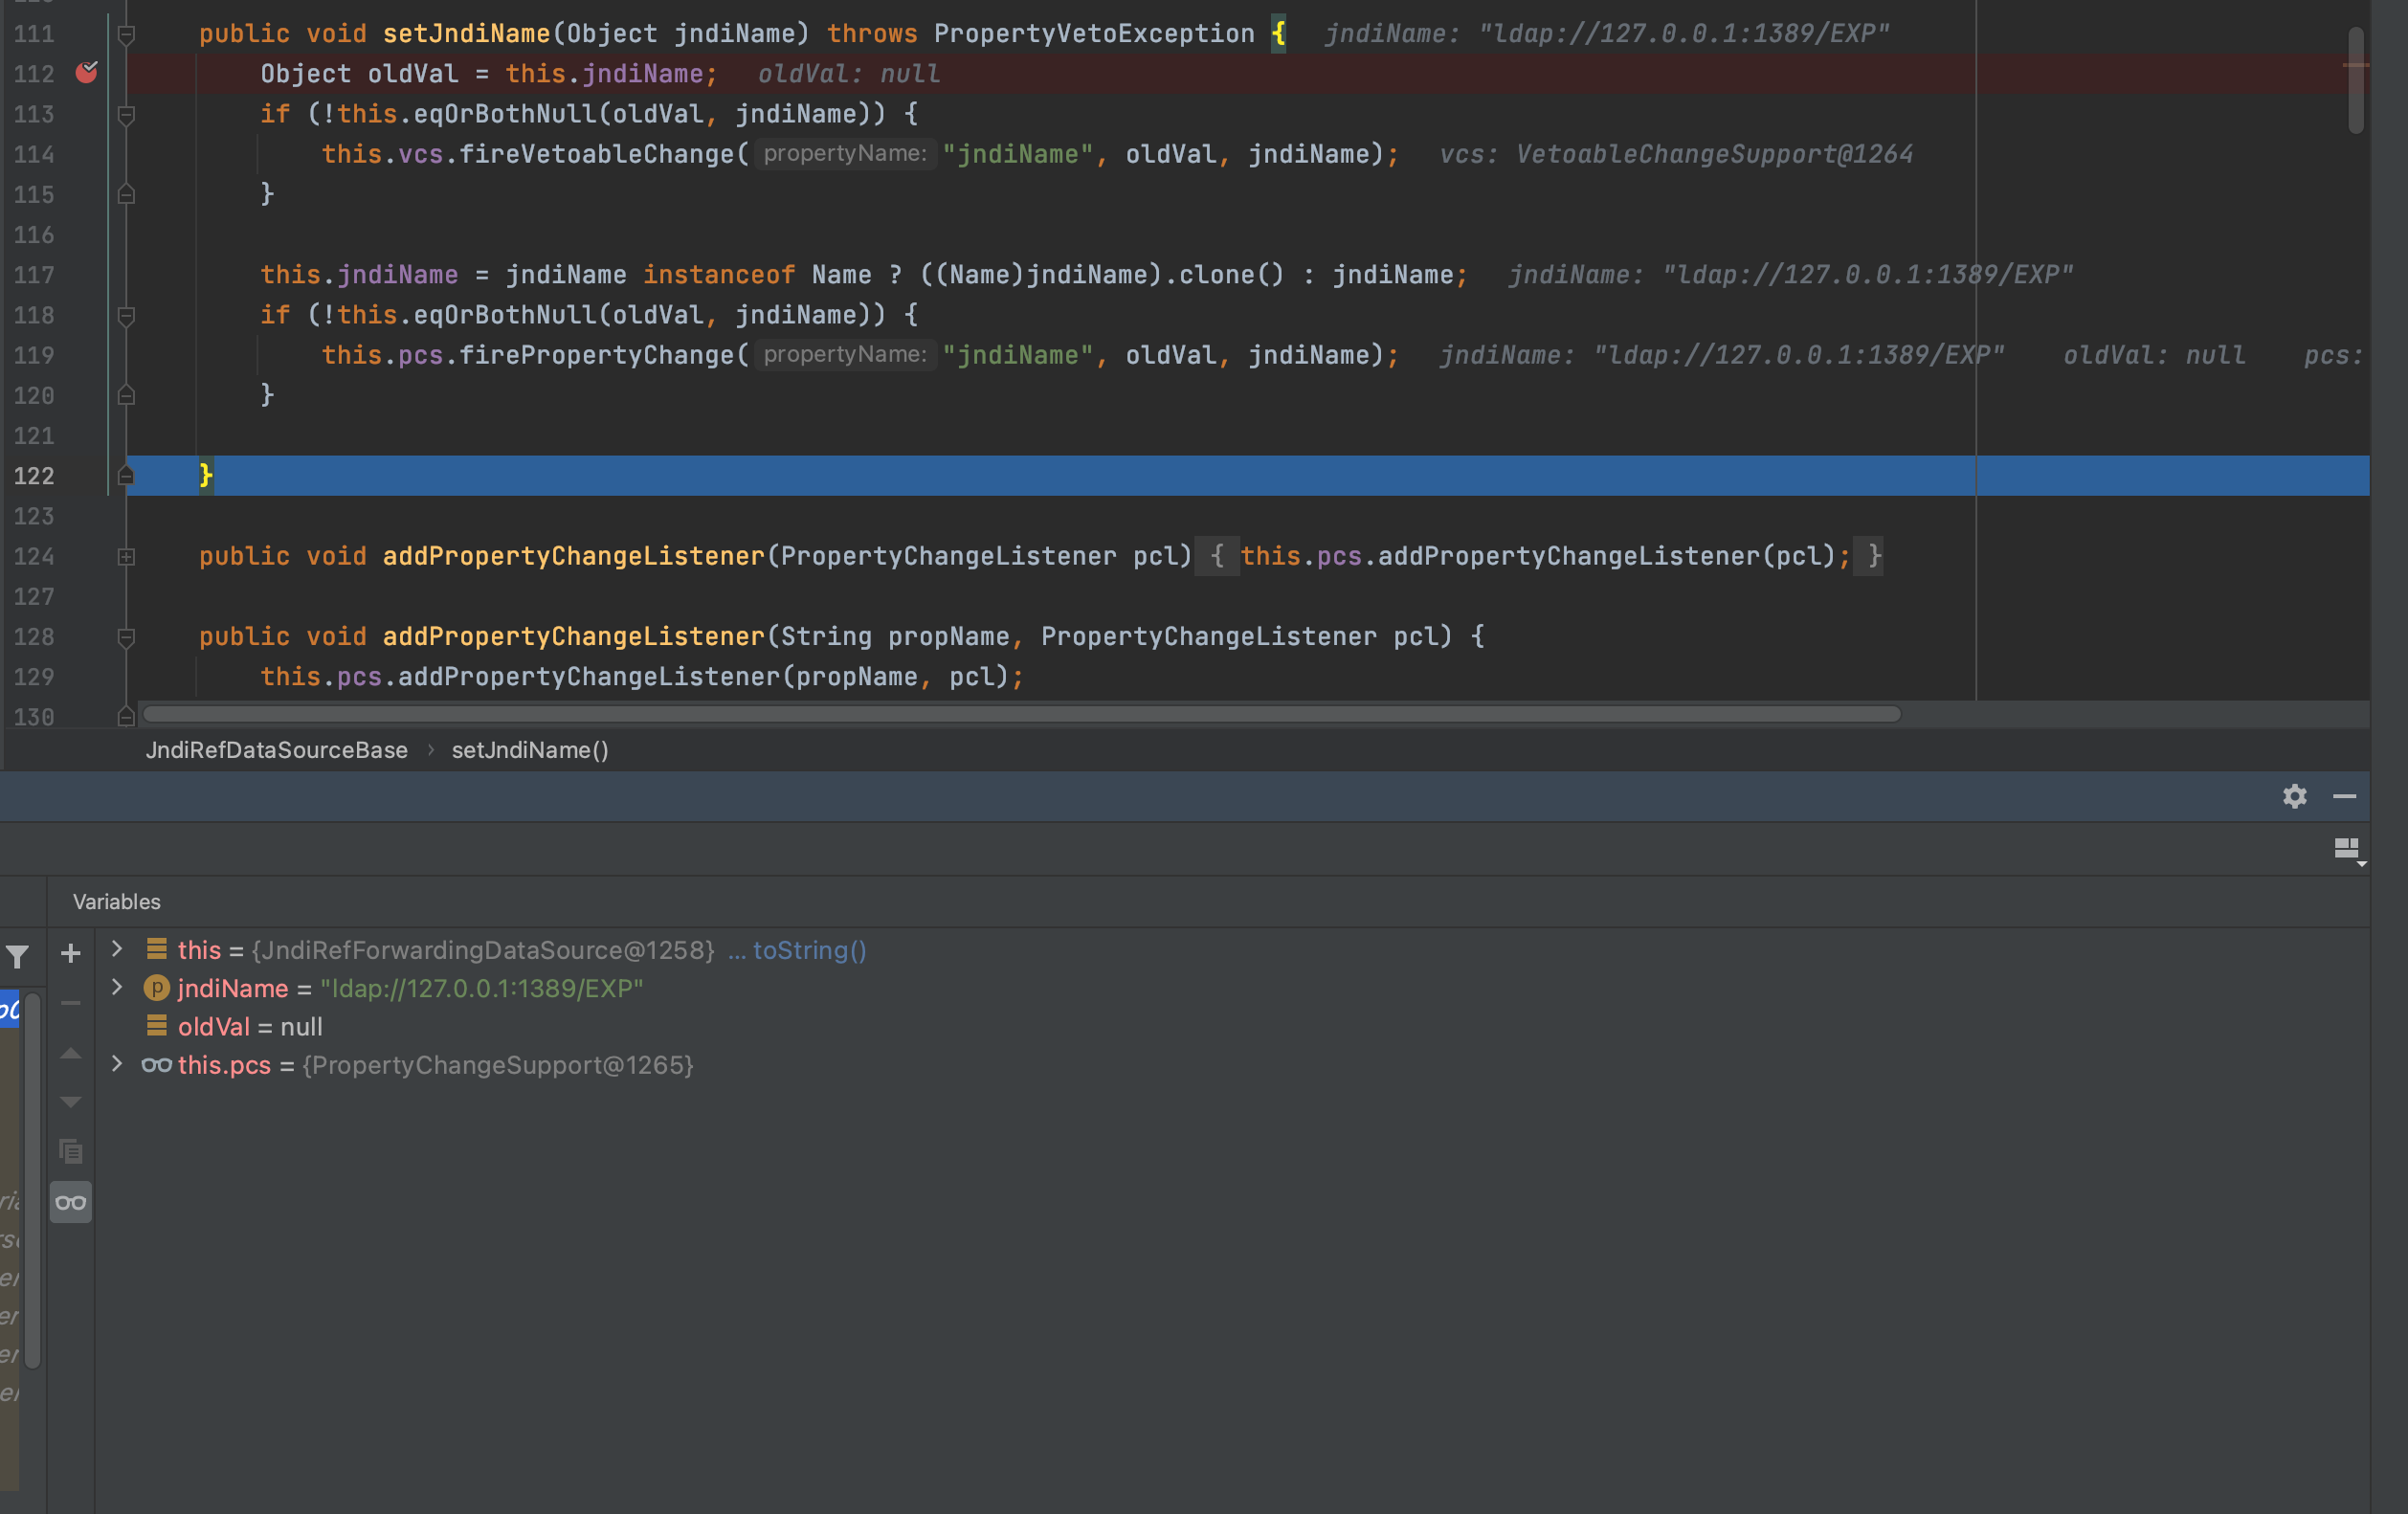Click setJndiName method name on line 111
The image size is (2408, 1514).
click(466, 34)
